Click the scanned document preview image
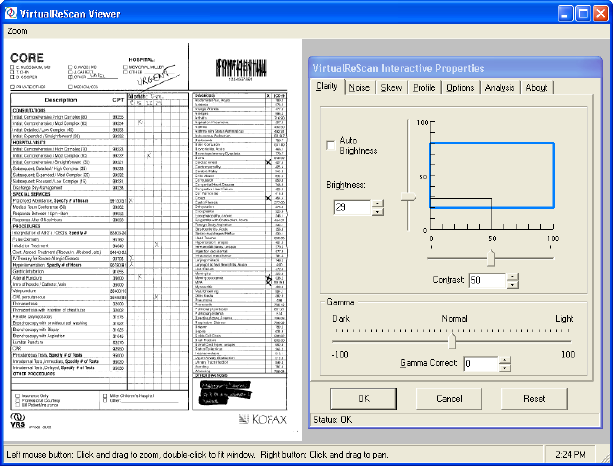Viewport: 613px width, 466px height. 150,240
